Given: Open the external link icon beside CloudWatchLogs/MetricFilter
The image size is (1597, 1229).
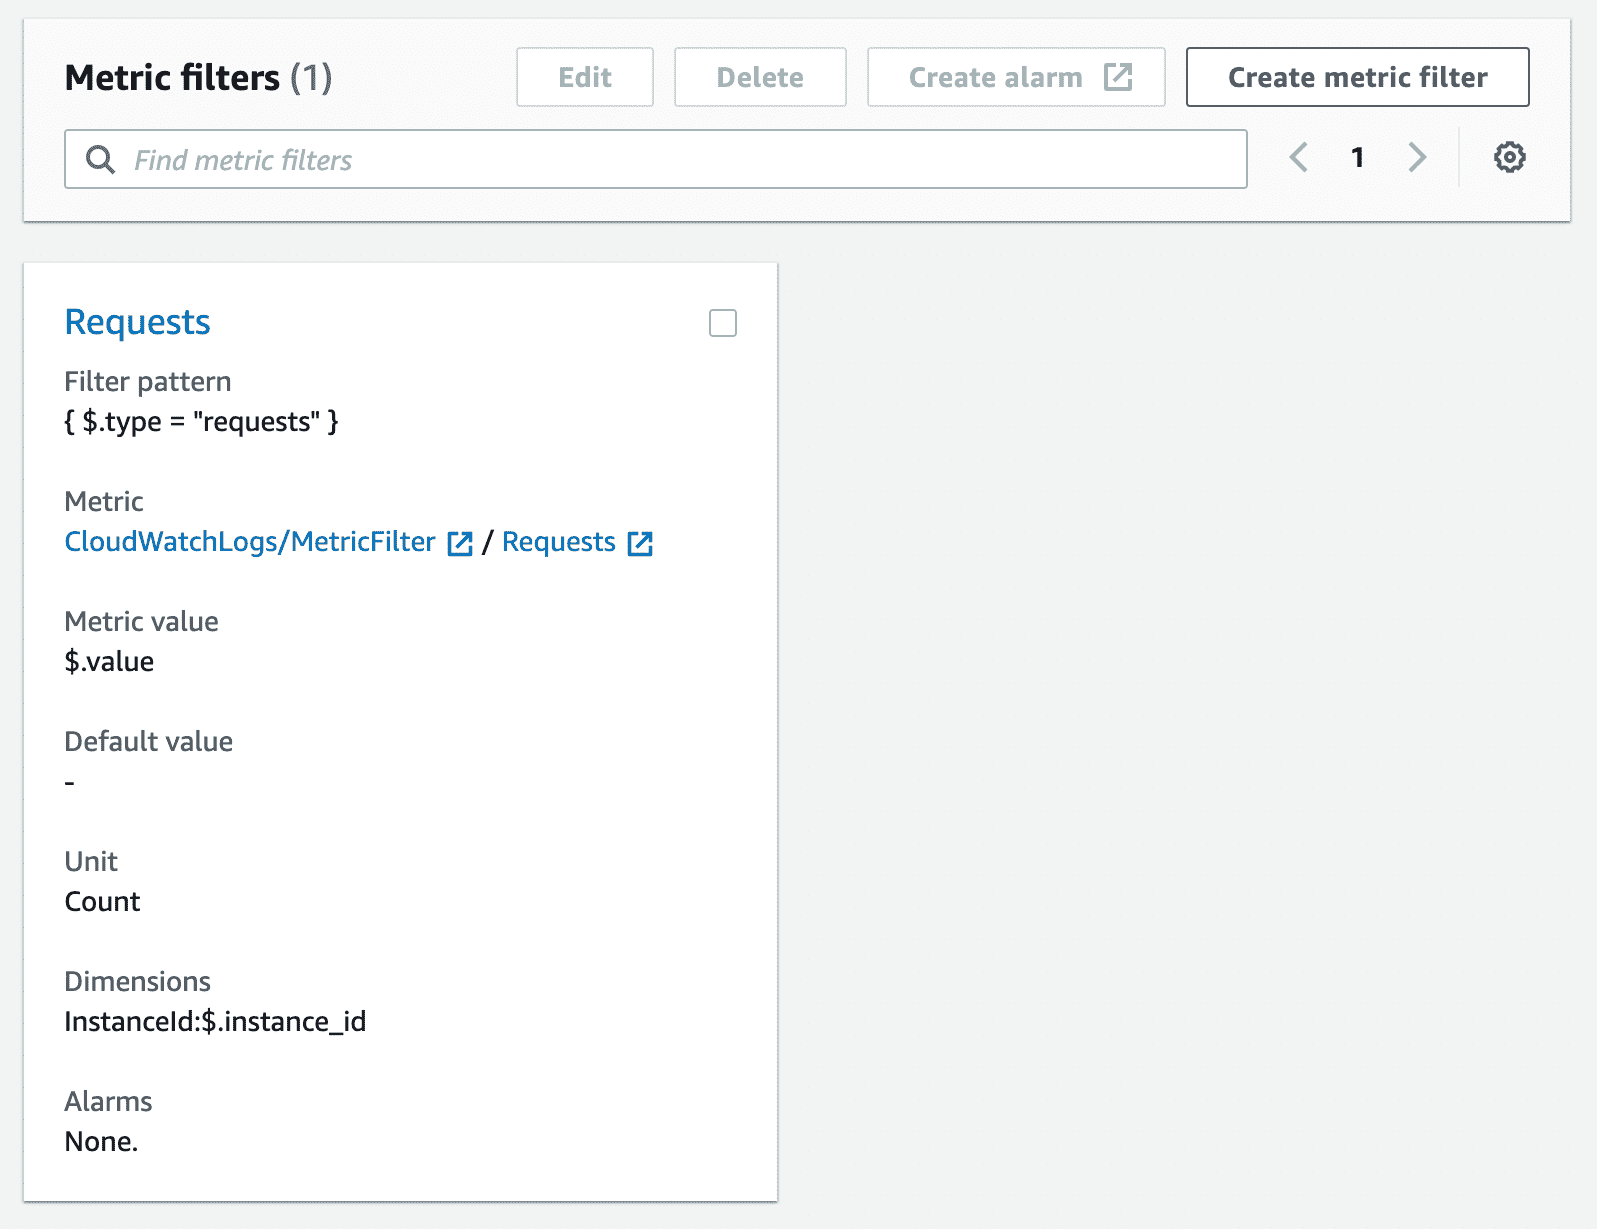Looking at the screenshot, I should tap(460, 543).
